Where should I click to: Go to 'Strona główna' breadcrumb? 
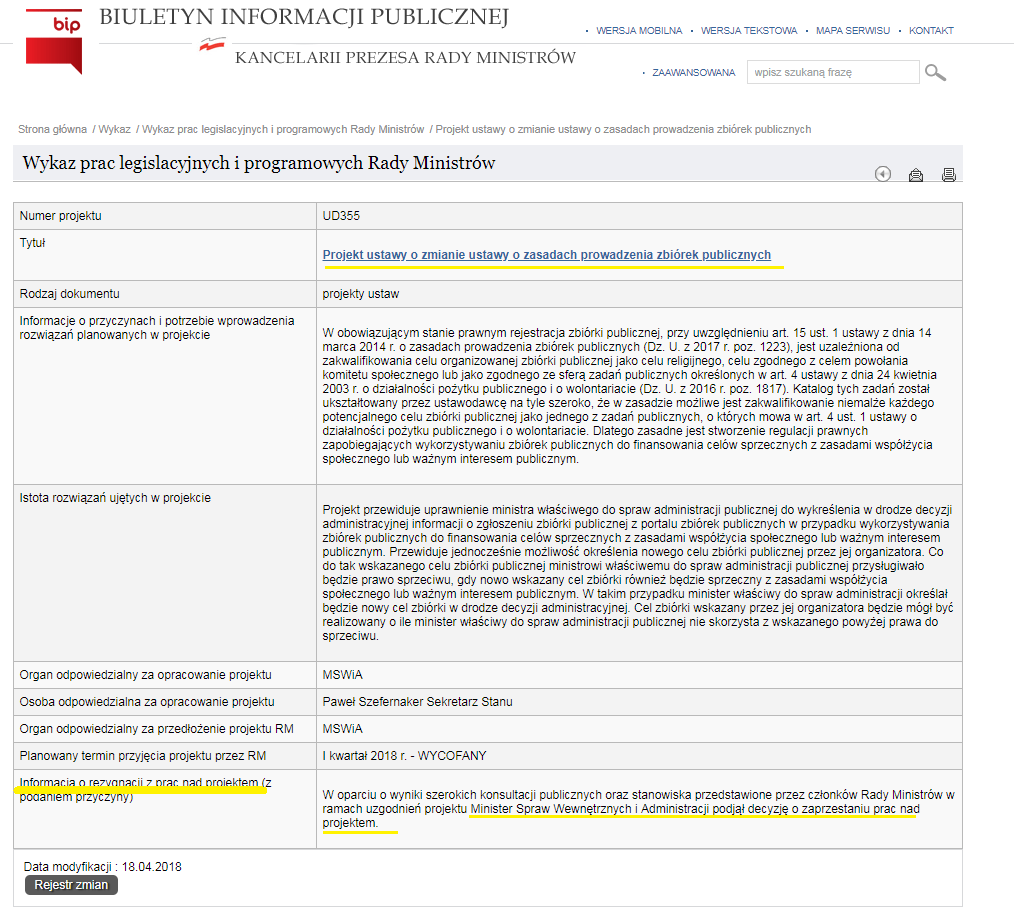click(x=52, y=129)
